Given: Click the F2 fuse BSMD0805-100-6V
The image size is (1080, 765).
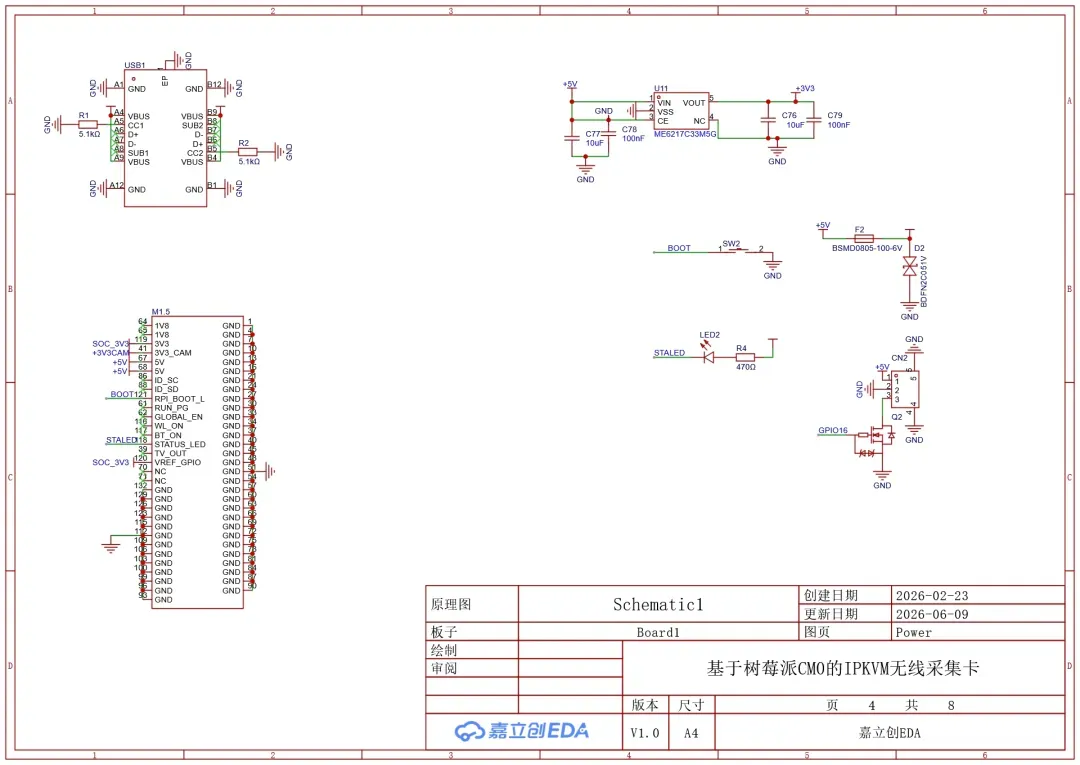Looking at the screenshot, I should coord(863,238).
